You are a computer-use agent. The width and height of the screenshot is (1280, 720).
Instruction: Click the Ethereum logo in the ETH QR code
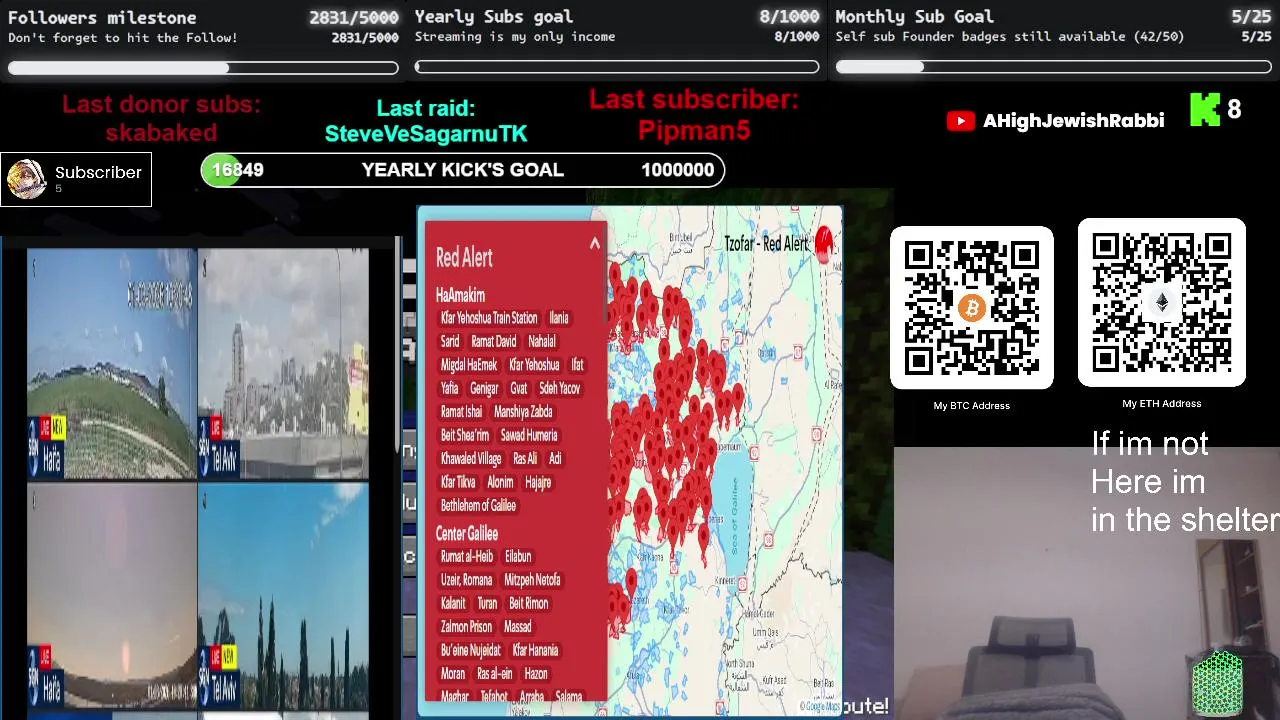click(1161, 302)
